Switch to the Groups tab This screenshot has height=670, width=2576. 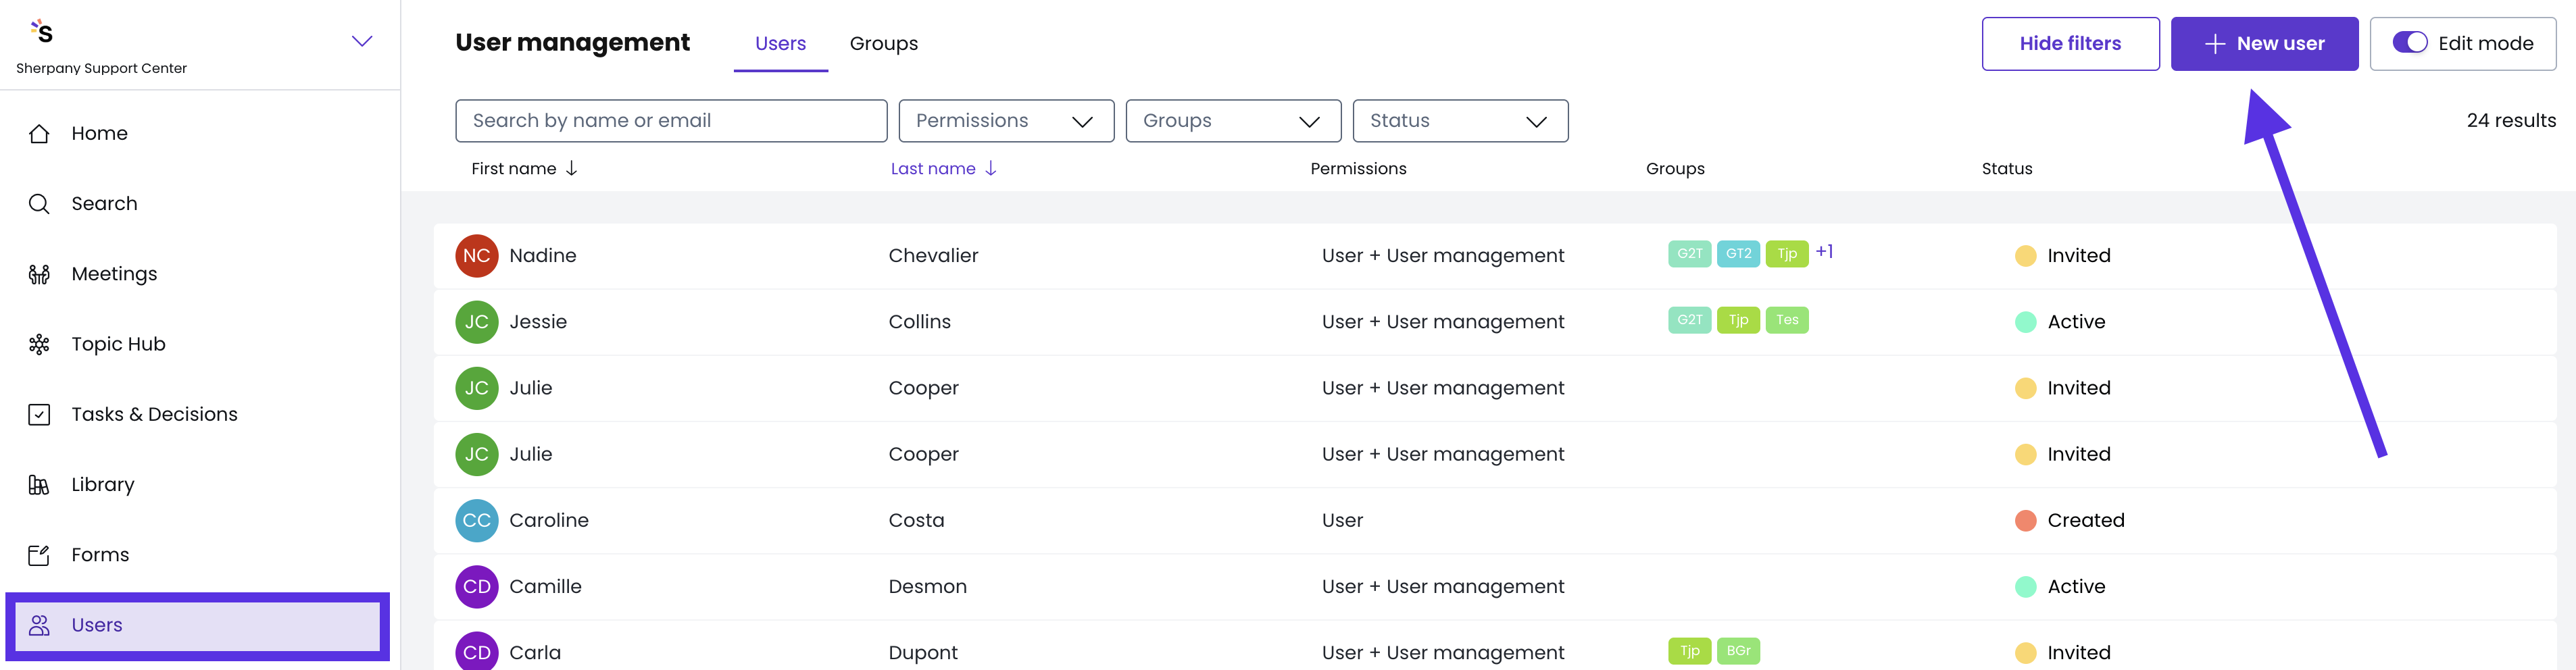point(883,44)
